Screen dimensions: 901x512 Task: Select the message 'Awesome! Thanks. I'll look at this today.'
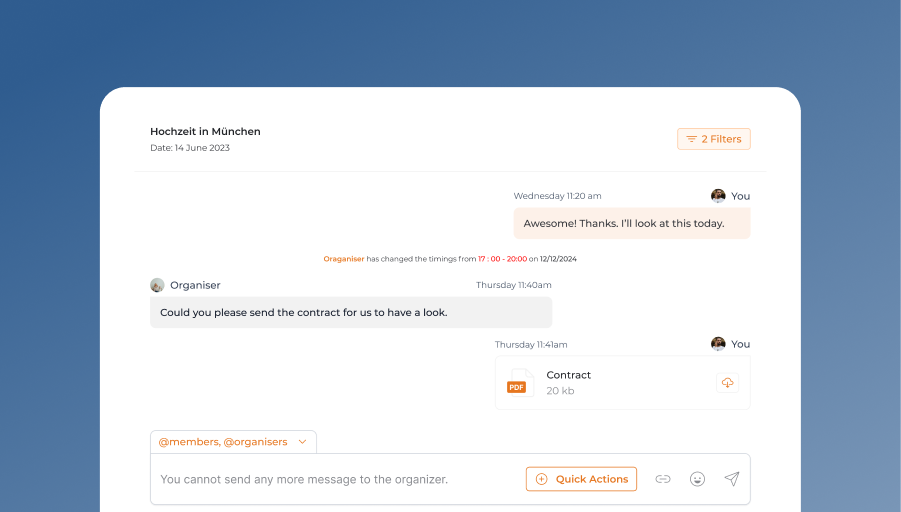[x=632, y=224]
